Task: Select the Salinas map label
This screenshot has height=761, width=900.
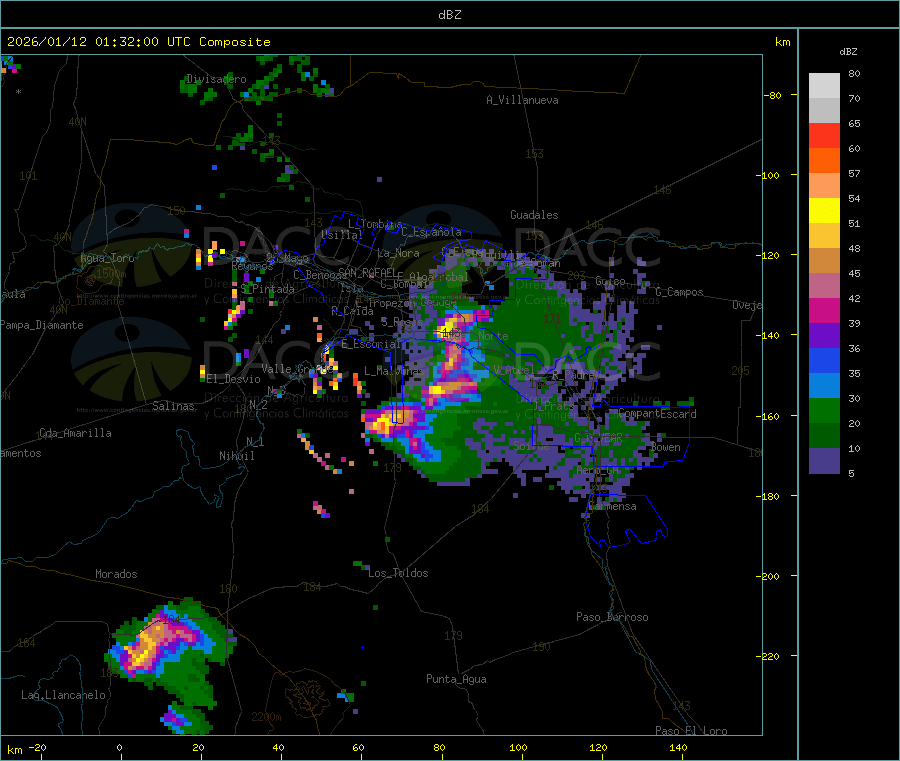Action: [x=173, y=406]
